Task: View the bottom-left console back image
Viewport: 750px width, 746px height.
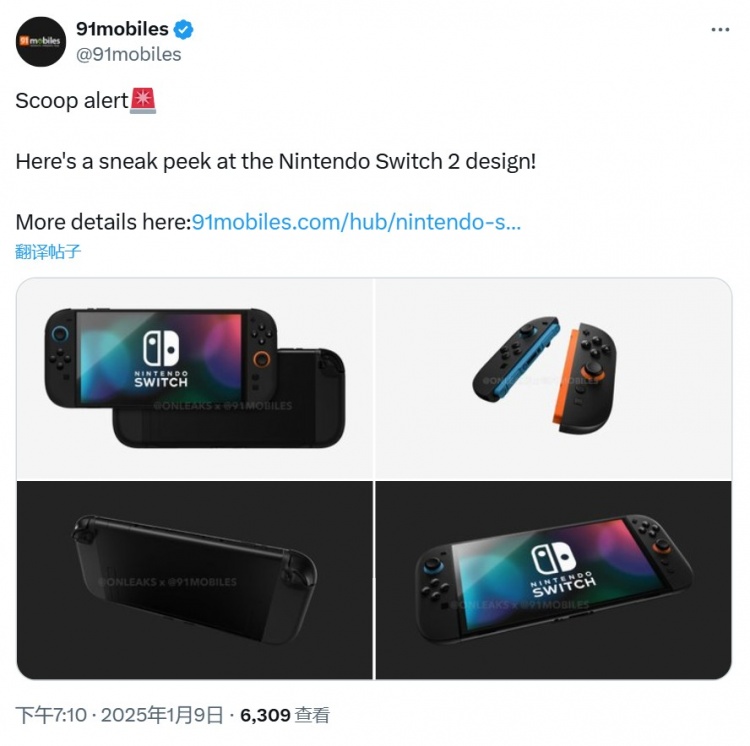Action: coord(194,580)
